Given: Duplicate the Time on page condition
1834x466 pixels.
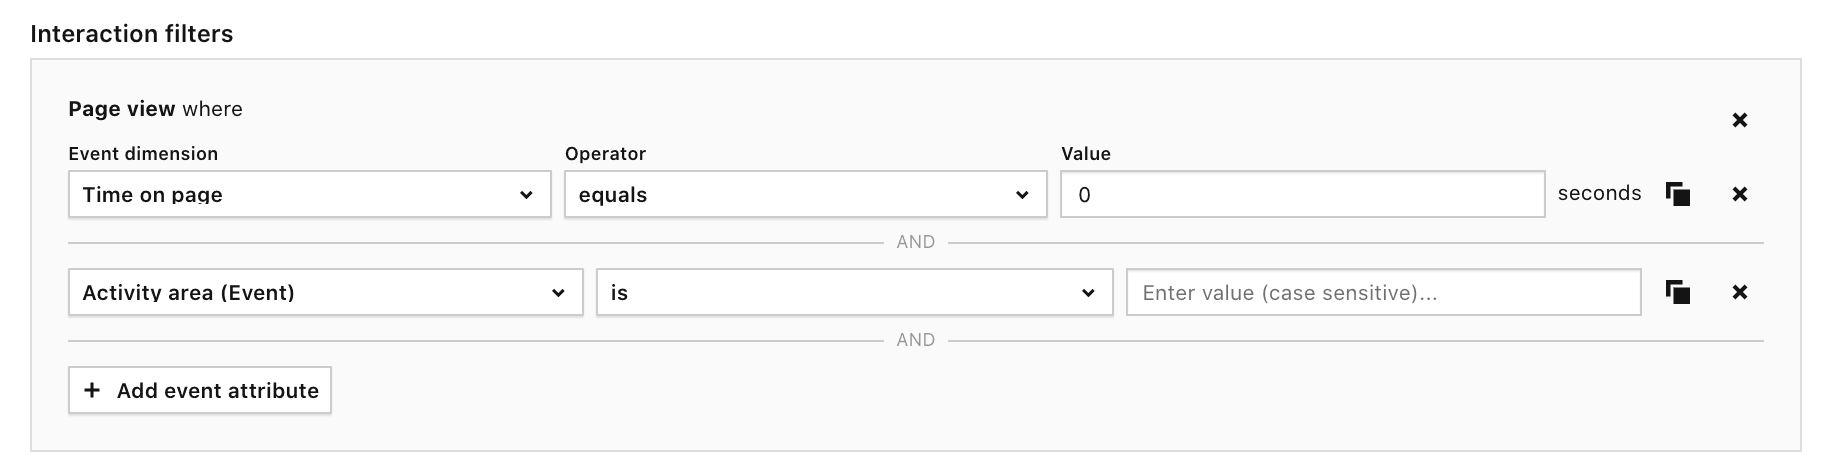Looking at the screenshot, I should 1678,194.
